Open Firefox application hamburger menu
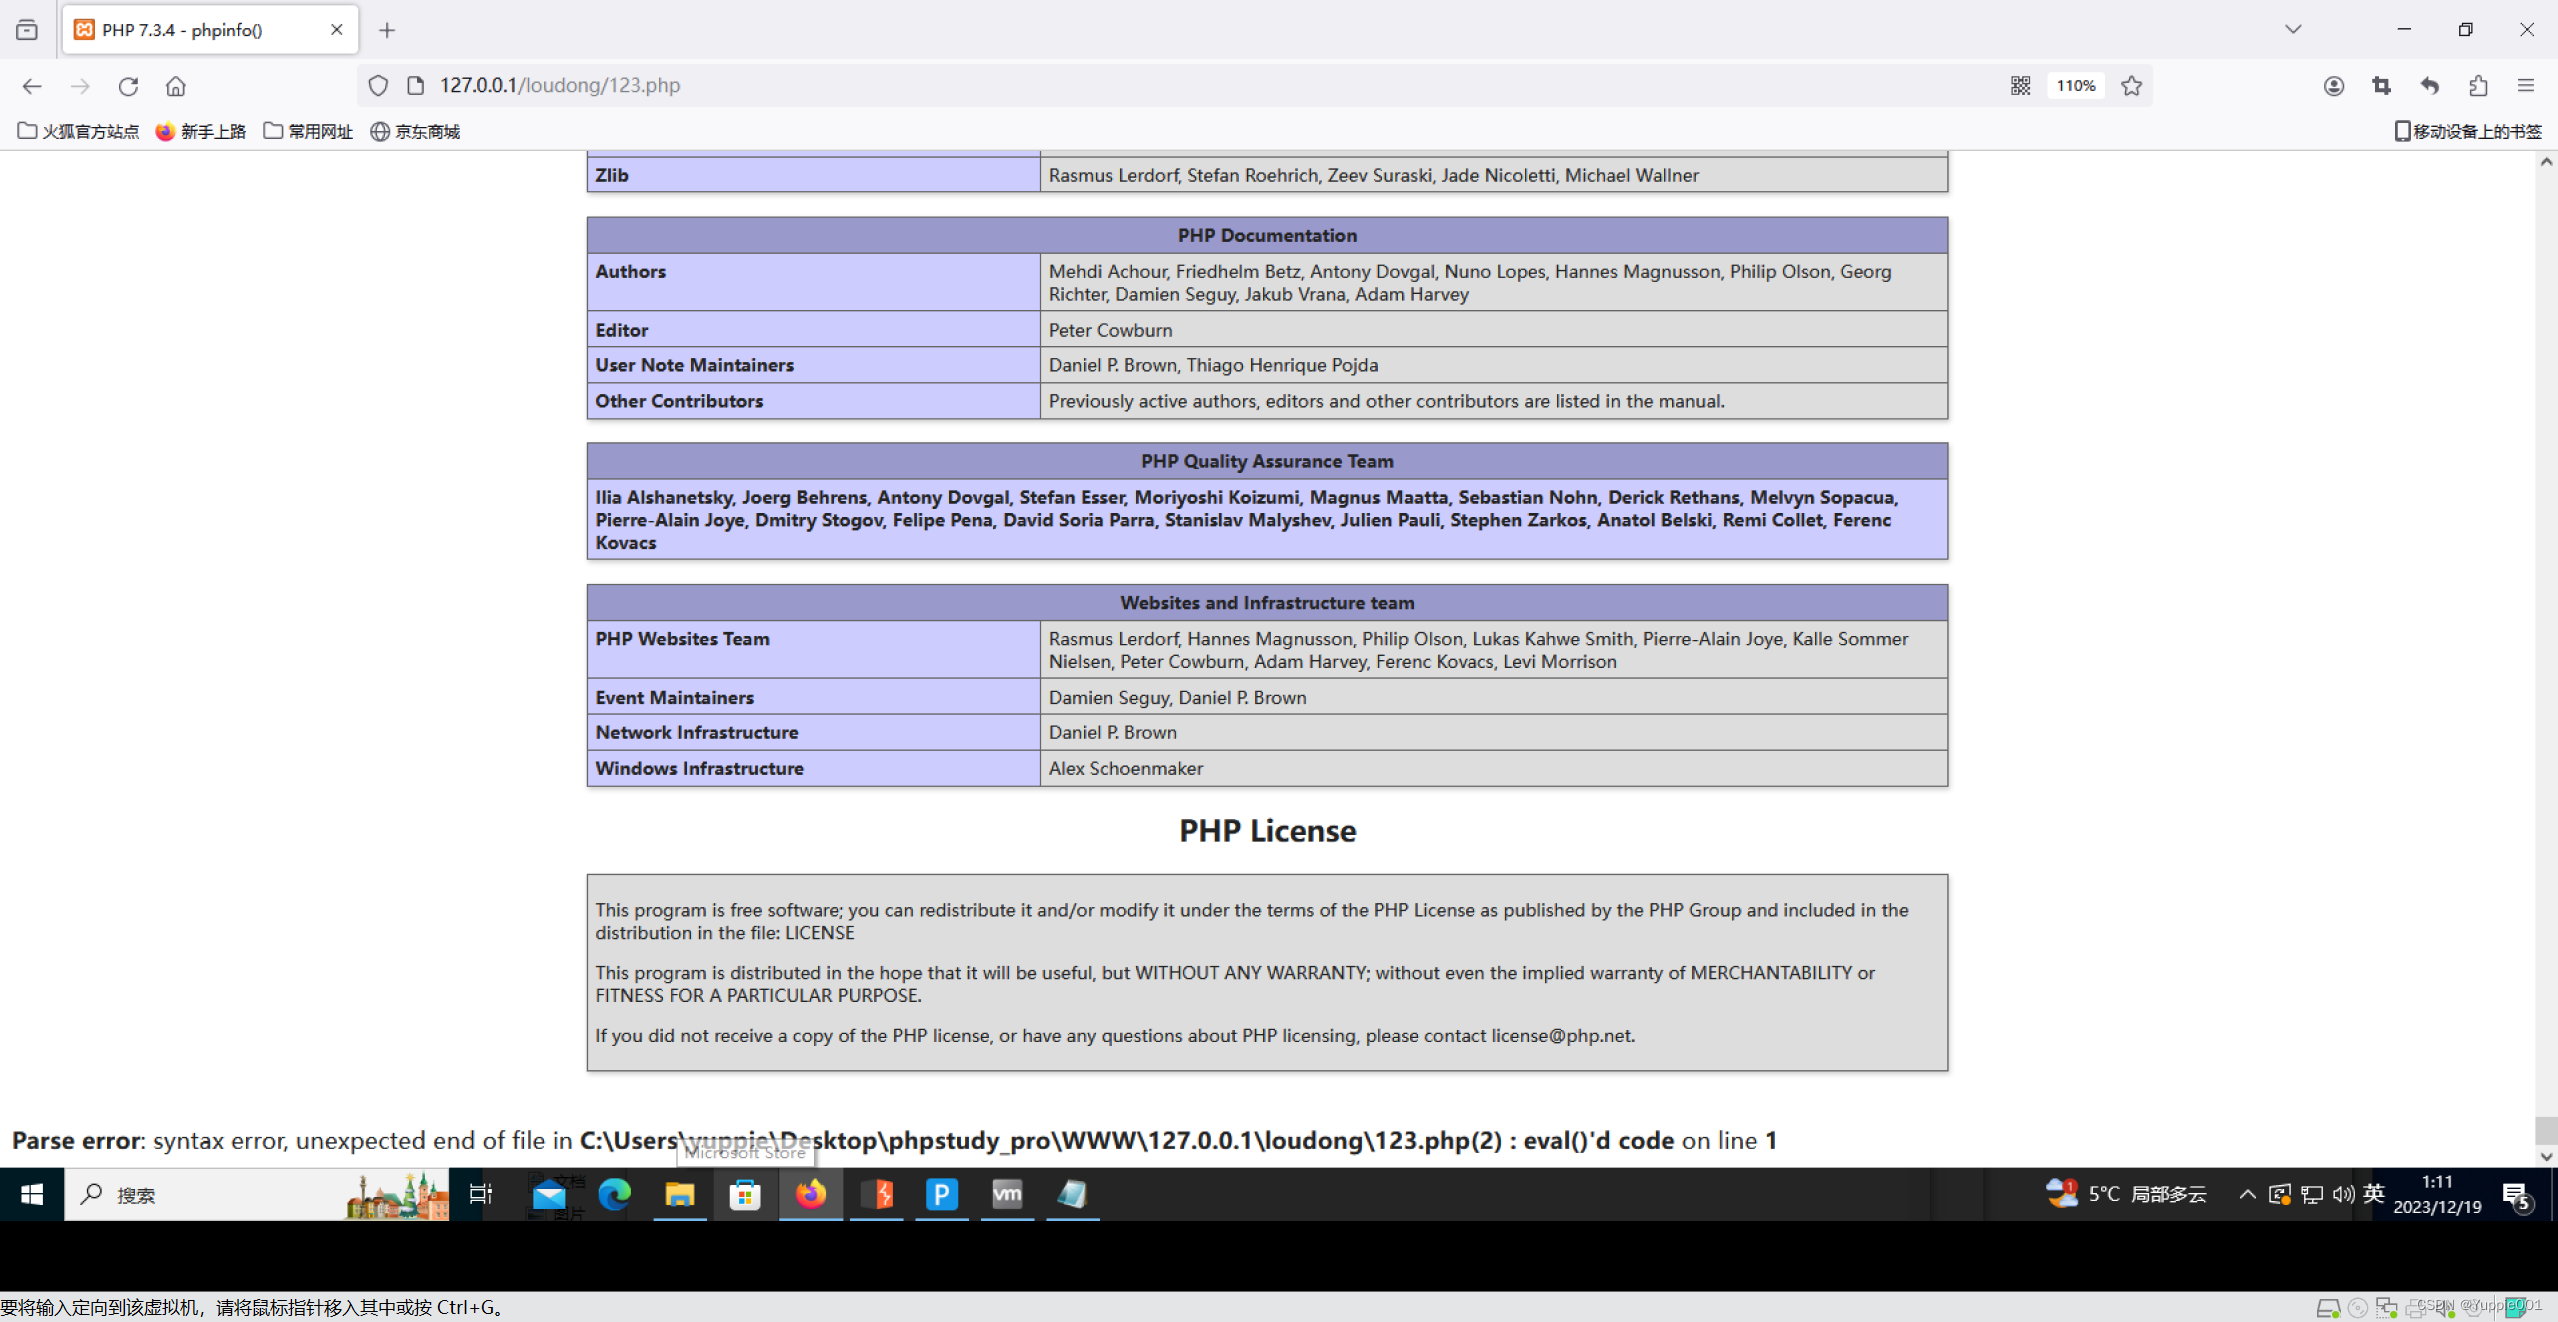Screen dimensions: 2558x1322 (2525, 86)
